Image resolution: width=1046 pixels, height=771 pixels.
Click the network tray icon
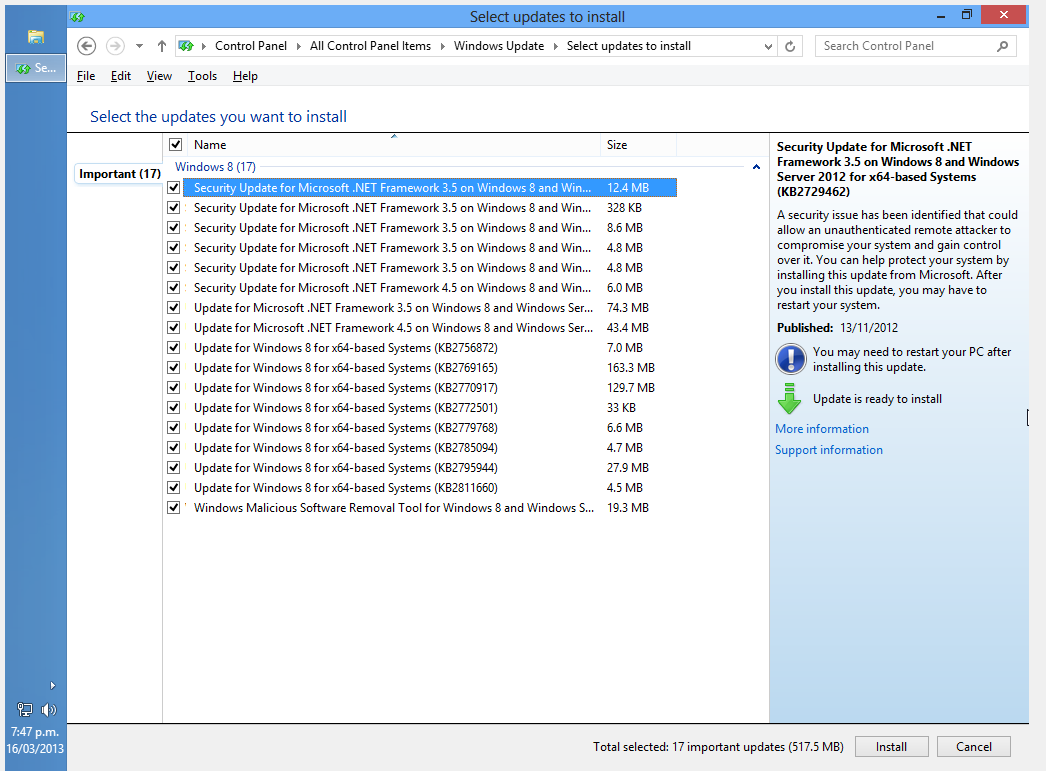tap(25, 710)
